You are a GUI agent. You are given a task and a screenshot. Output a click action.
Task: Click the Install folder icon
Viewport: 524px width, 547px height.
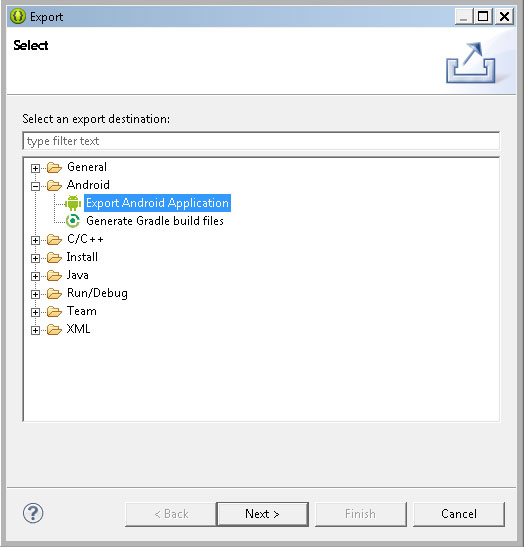click(54, 257)
